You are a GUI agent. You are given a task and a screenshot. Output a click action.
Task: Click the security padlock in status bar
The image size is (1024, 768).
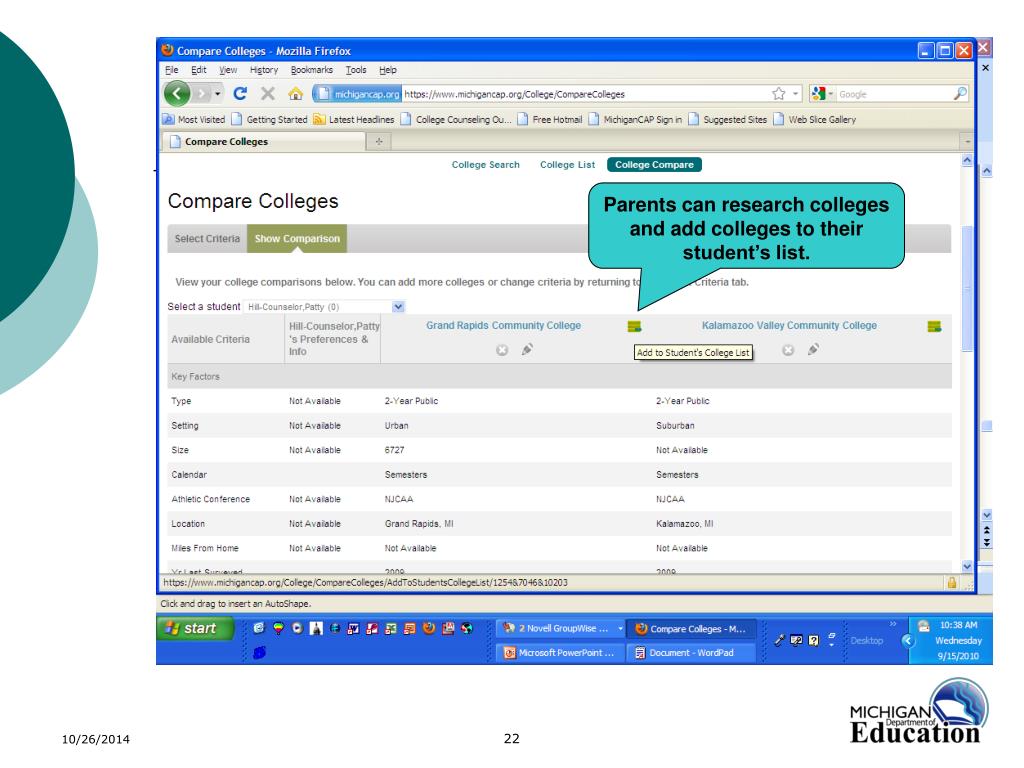point(952,583)
